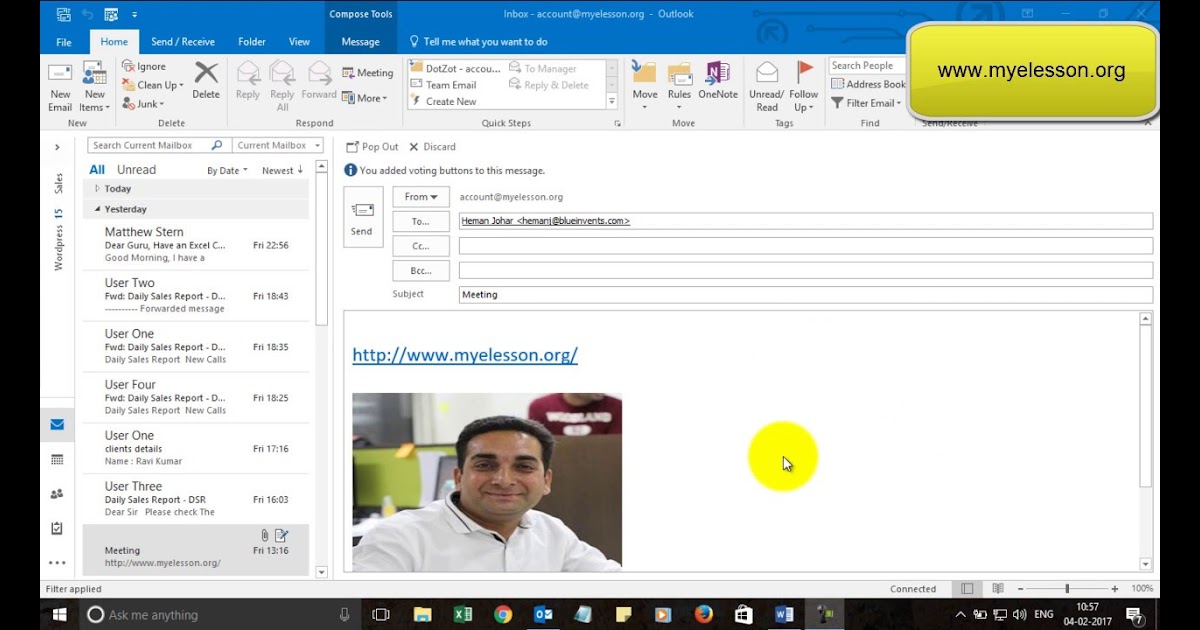1200x630 pixels.
Task: Switch to Mail view
Action: 57,425
